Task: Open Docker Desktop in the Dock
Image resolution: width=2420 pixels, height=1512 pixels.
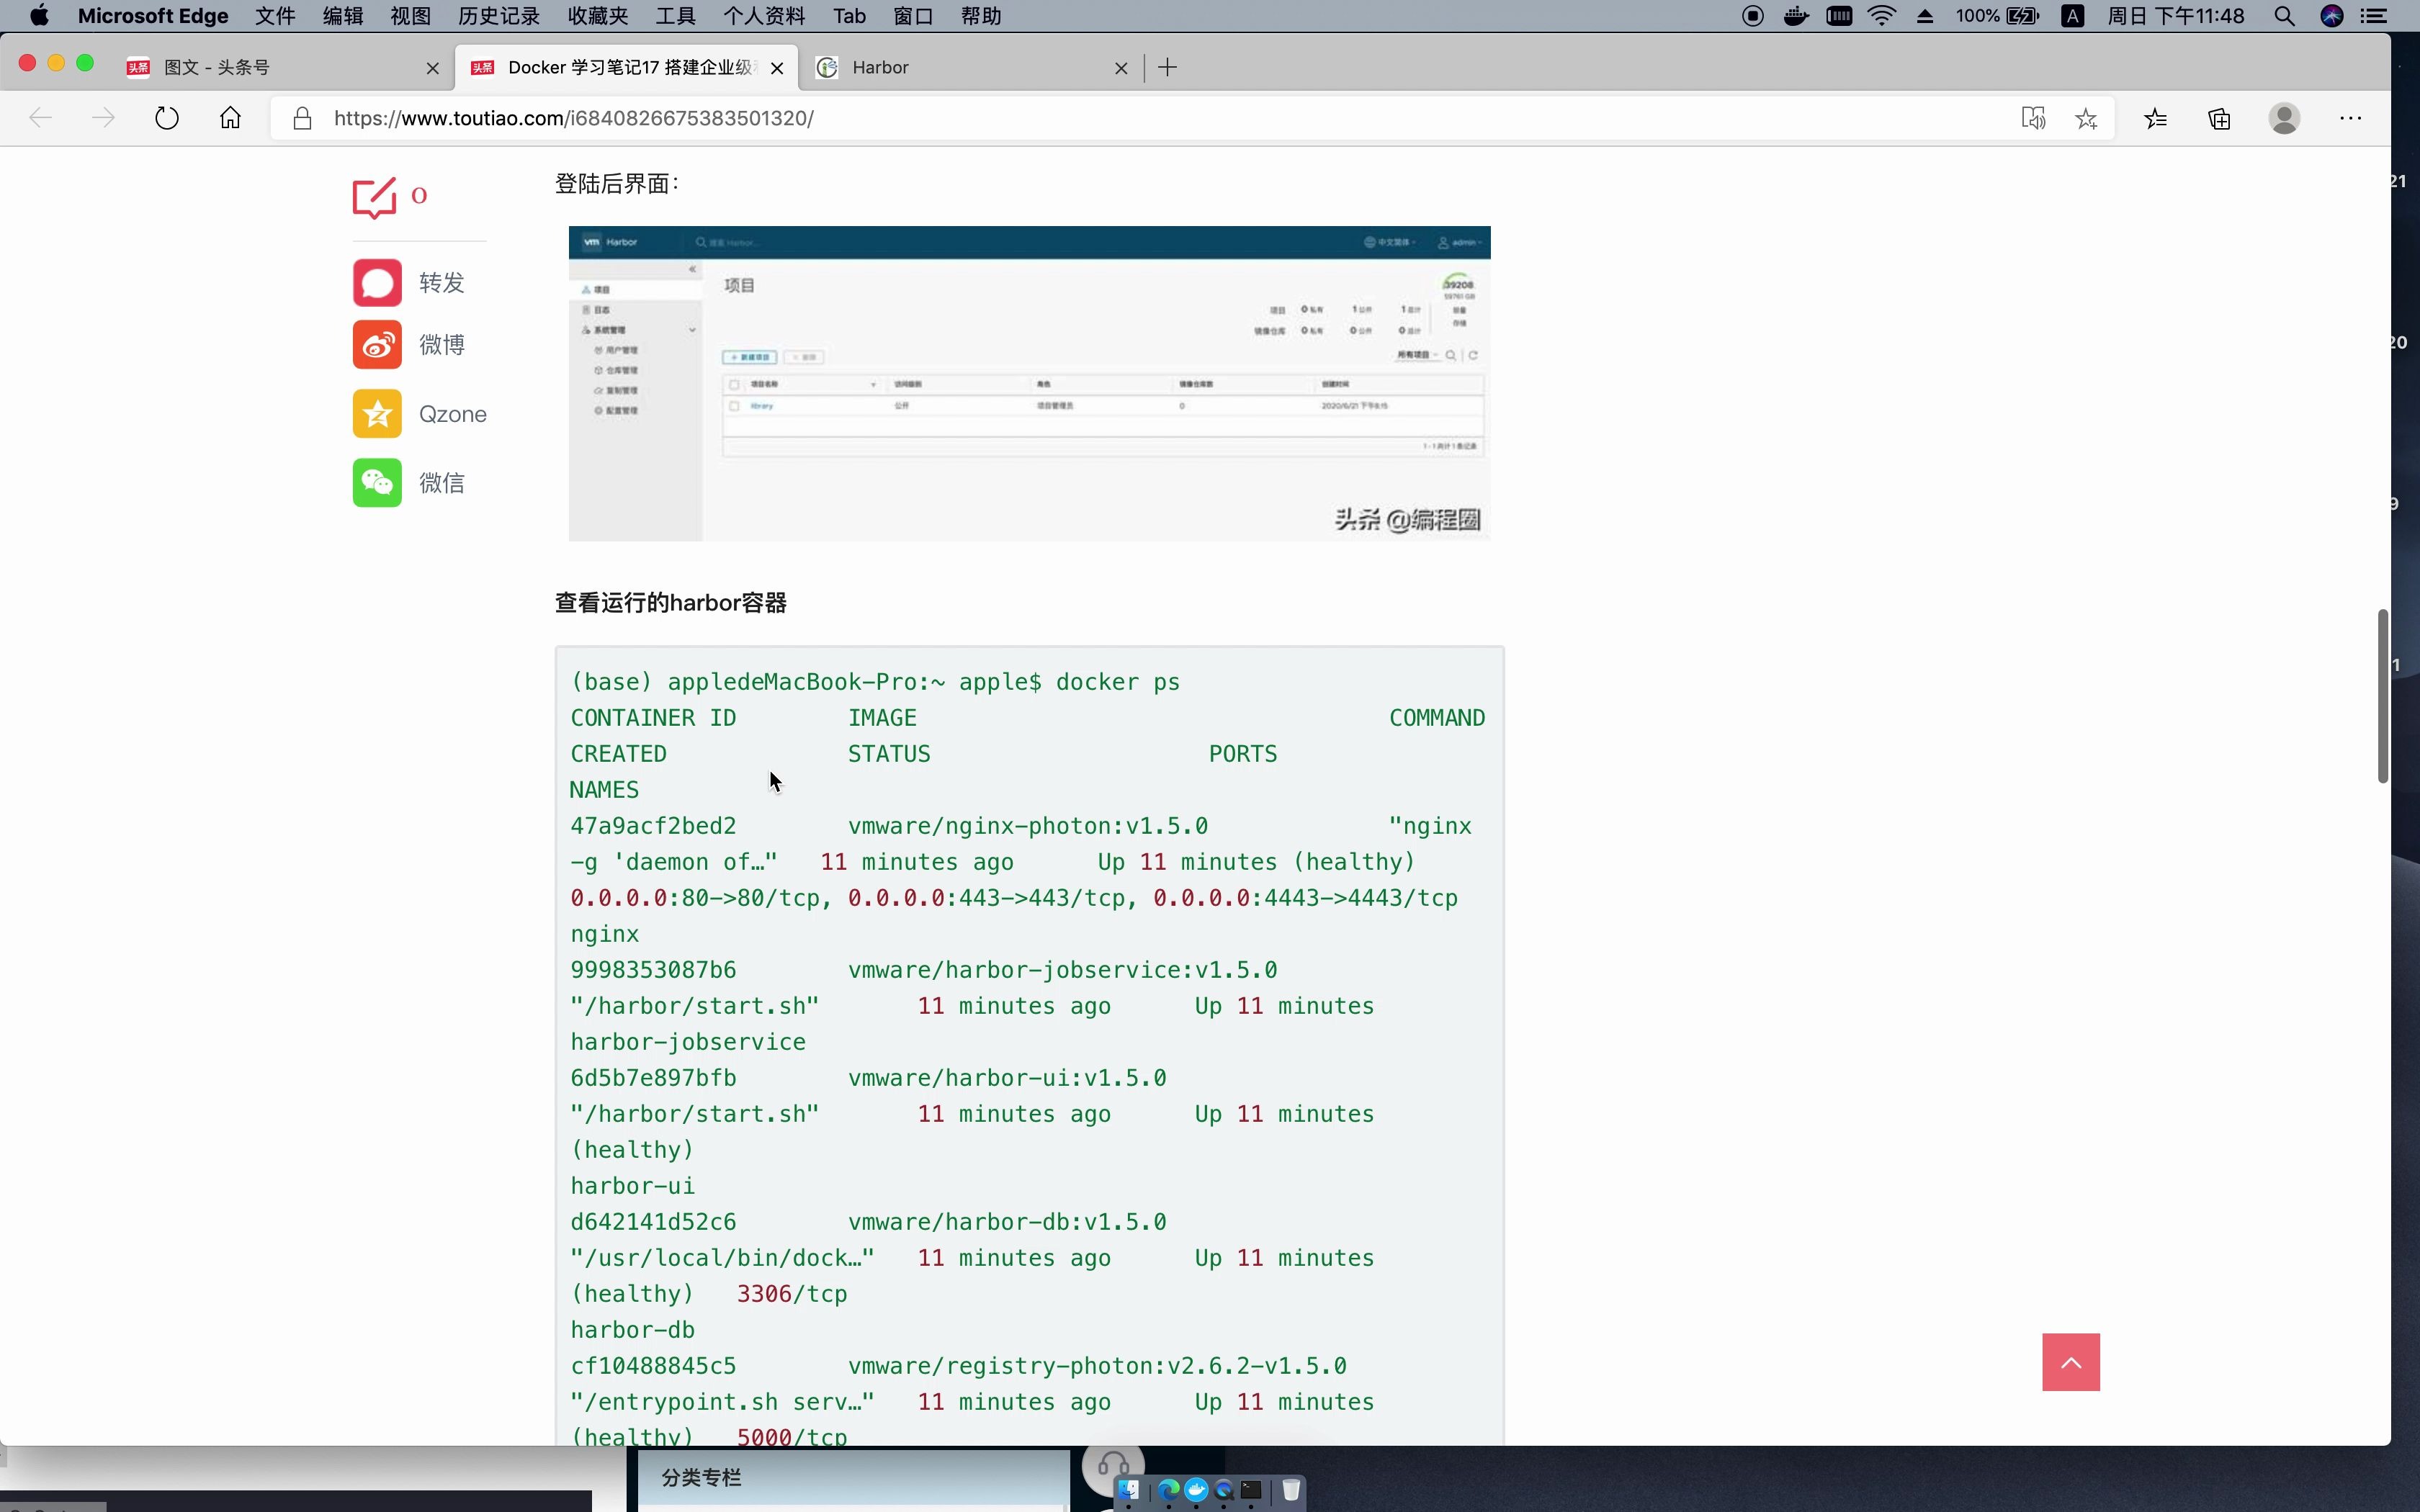Action: pyautogui.click(x=1196, y=1490)
